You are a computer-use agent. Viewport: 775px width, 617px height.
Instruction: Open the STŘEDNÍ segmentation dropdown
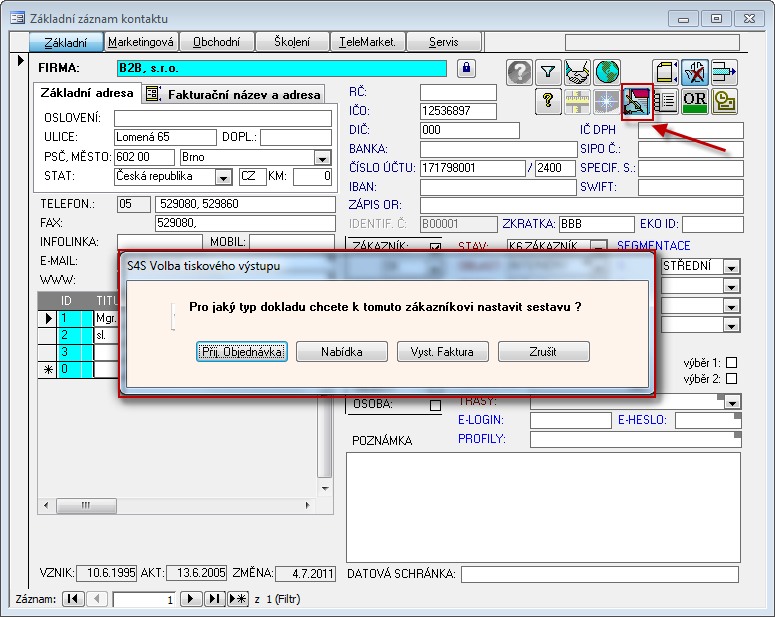pos(731,267)
